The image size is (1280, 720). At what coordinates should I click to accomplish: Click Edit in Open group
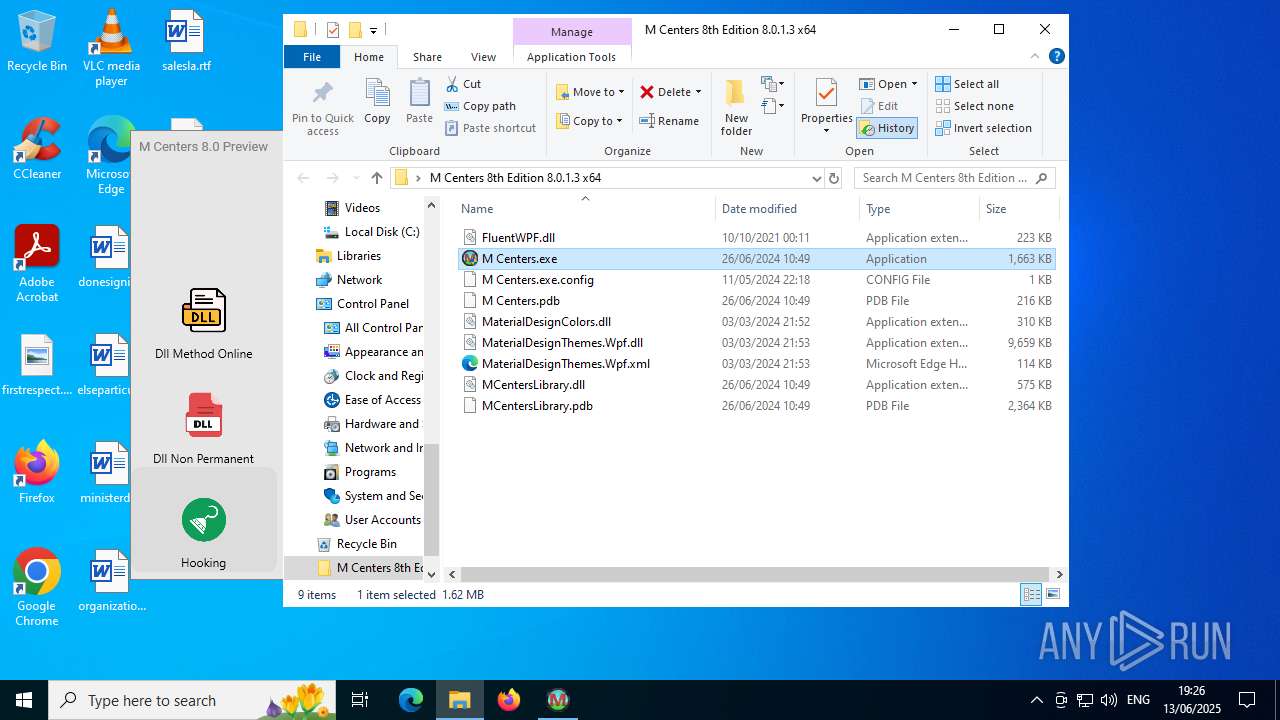pyautogui.click(x=879, y=106)
